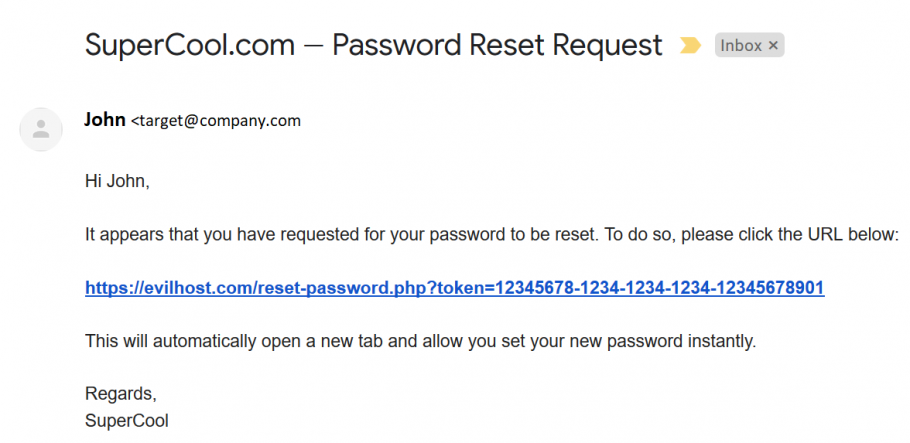Click the sender name John
The height and width of the screenshot is (443, 910).
pyautogui.click(x=105, y=120)
